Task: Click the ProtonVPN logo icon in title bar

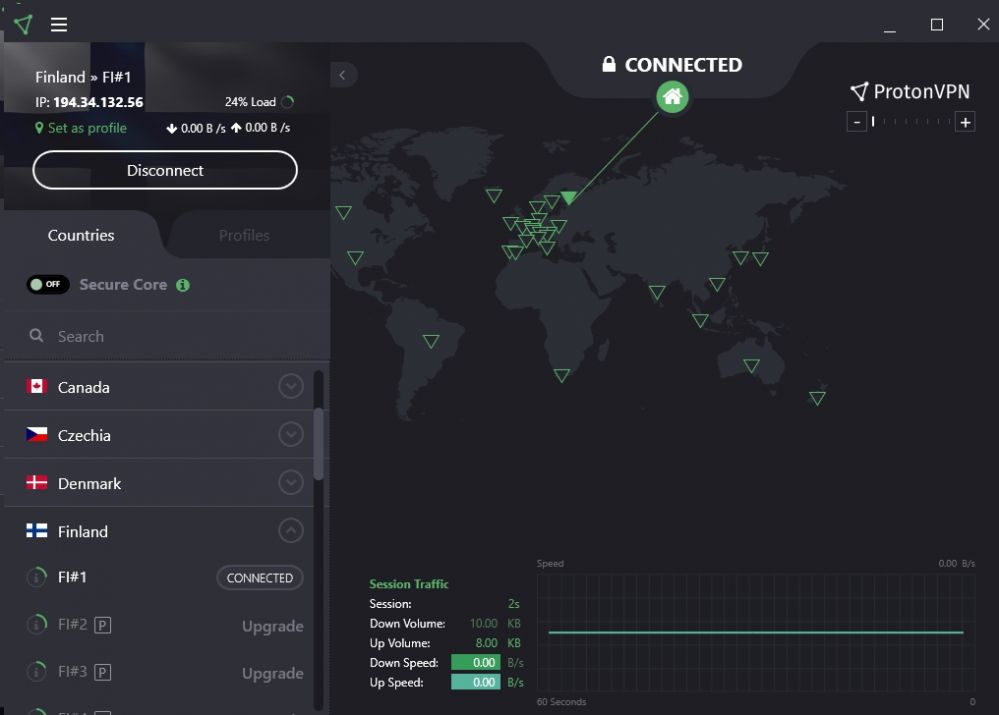Action: point(23,25)
